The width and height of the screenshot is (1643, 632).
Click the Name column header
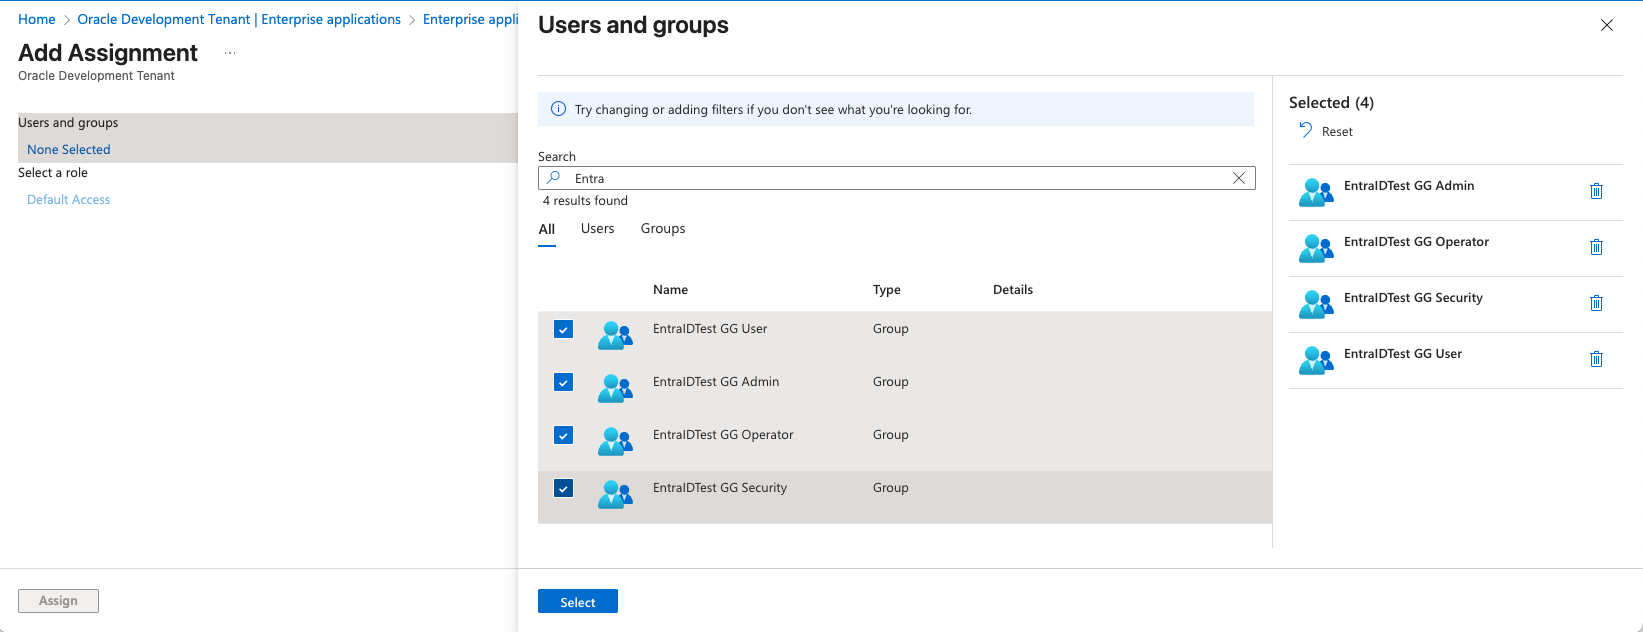[670, 289]
